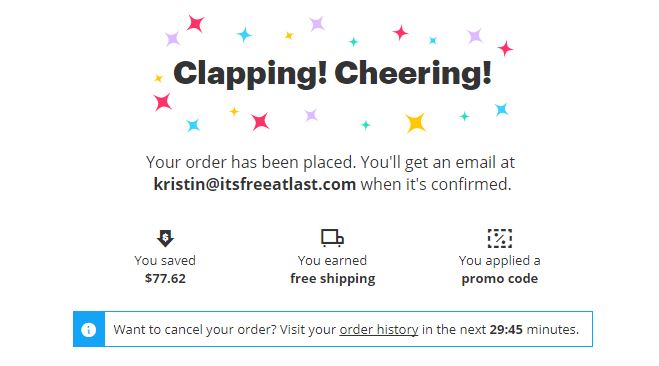This screenshot has height=366, width=659.
Task: Click the "Want to cancel your order?" text
Action: click(x=195, y=329)
